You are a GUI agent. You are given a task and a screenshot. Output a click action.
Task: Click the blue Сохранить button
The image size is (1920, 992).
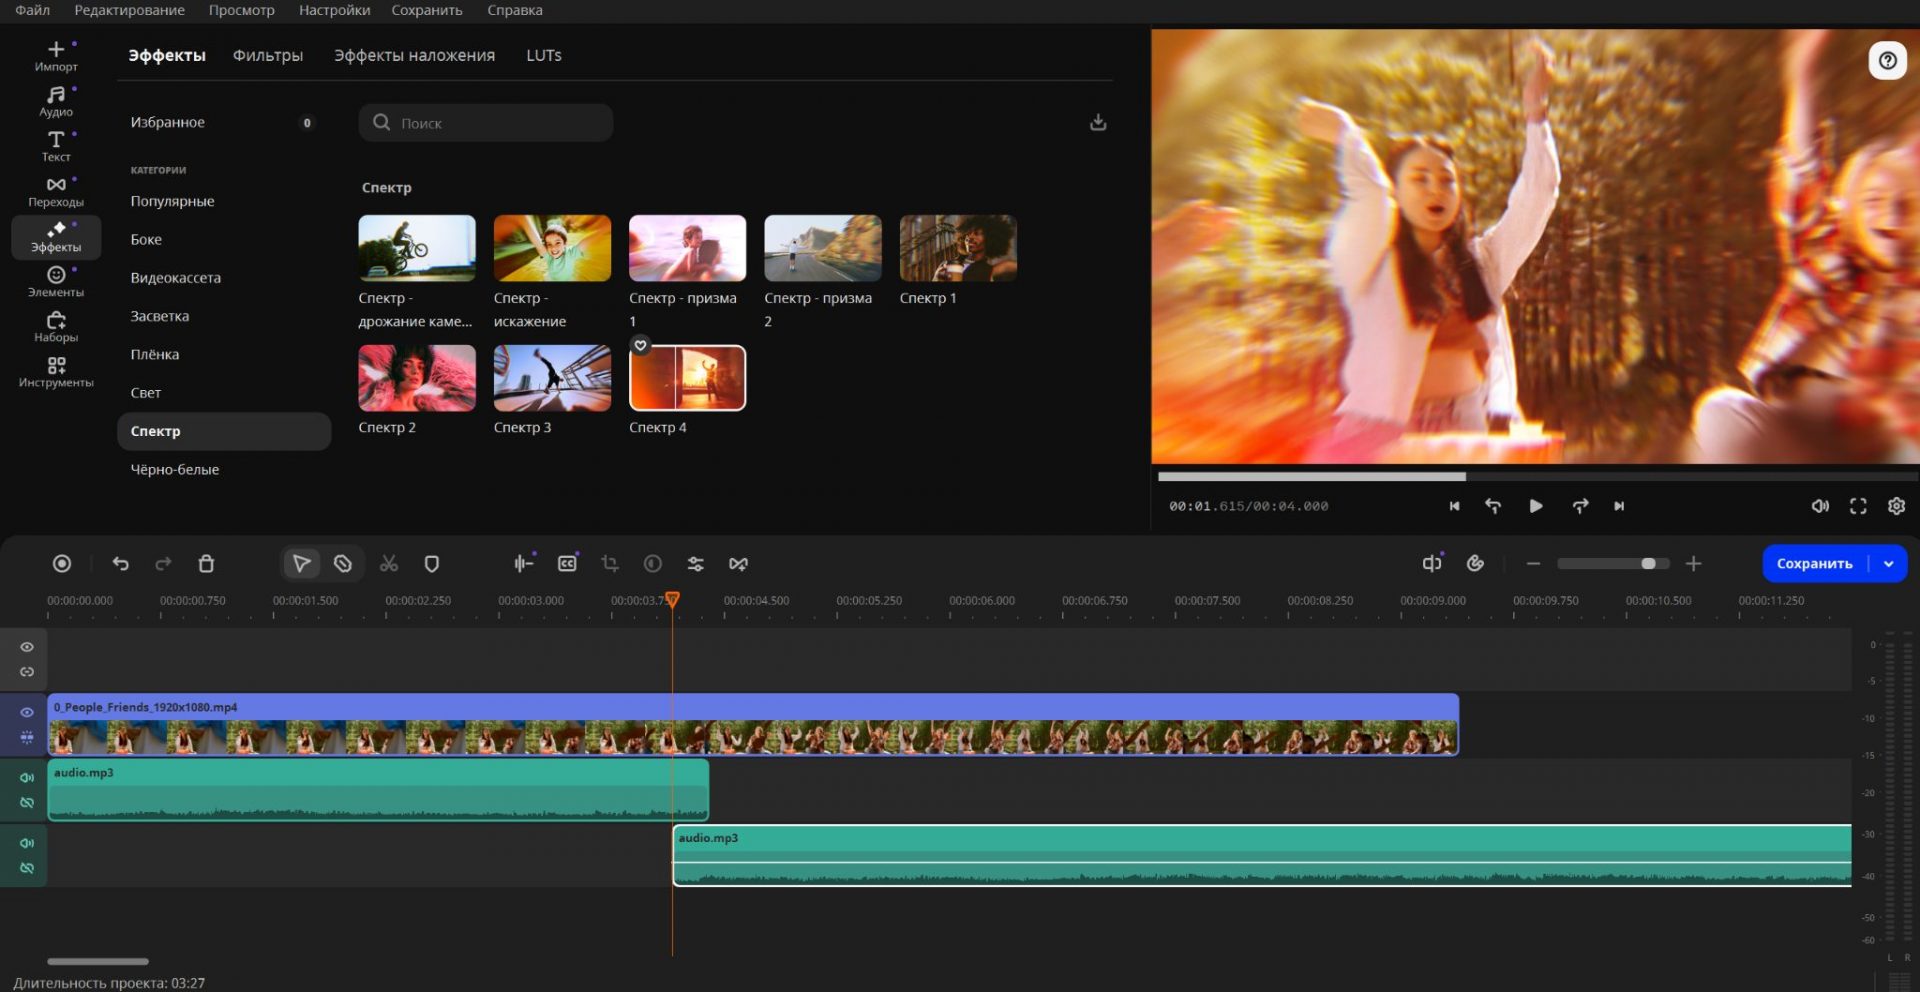coord(1813,564)
